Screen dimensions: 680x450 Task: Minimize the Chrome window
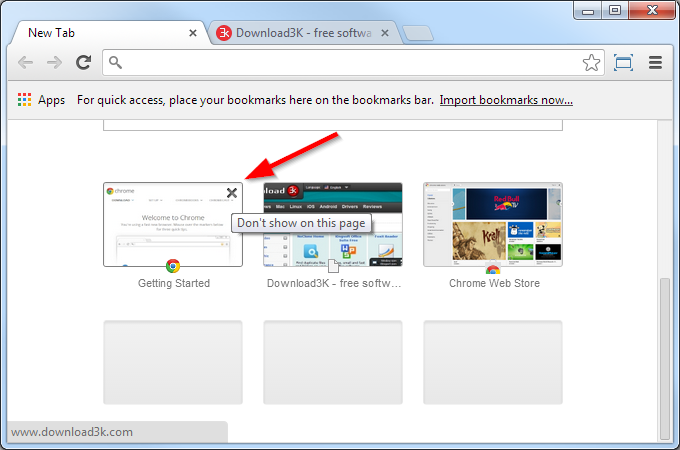click(588, 11)
